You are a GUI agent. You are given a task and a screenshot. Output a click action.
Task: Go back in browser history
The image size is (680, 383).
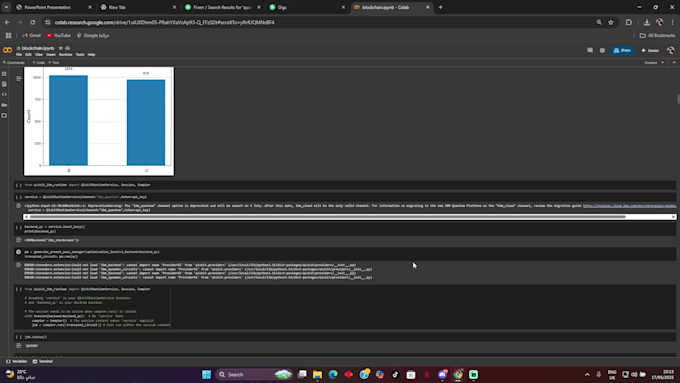[x=7, y=22]
